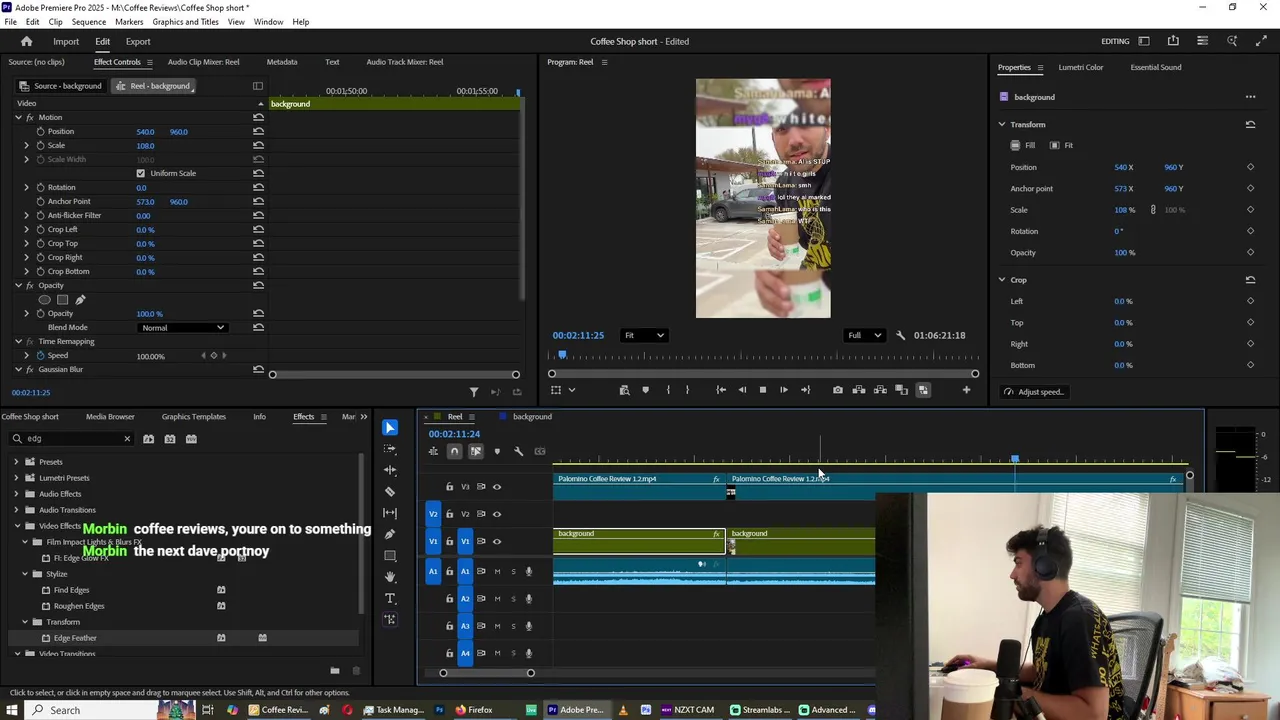Collapse the Stylize folder
The height and width of the screenshot is (720, 1280).
coord(25,574)
